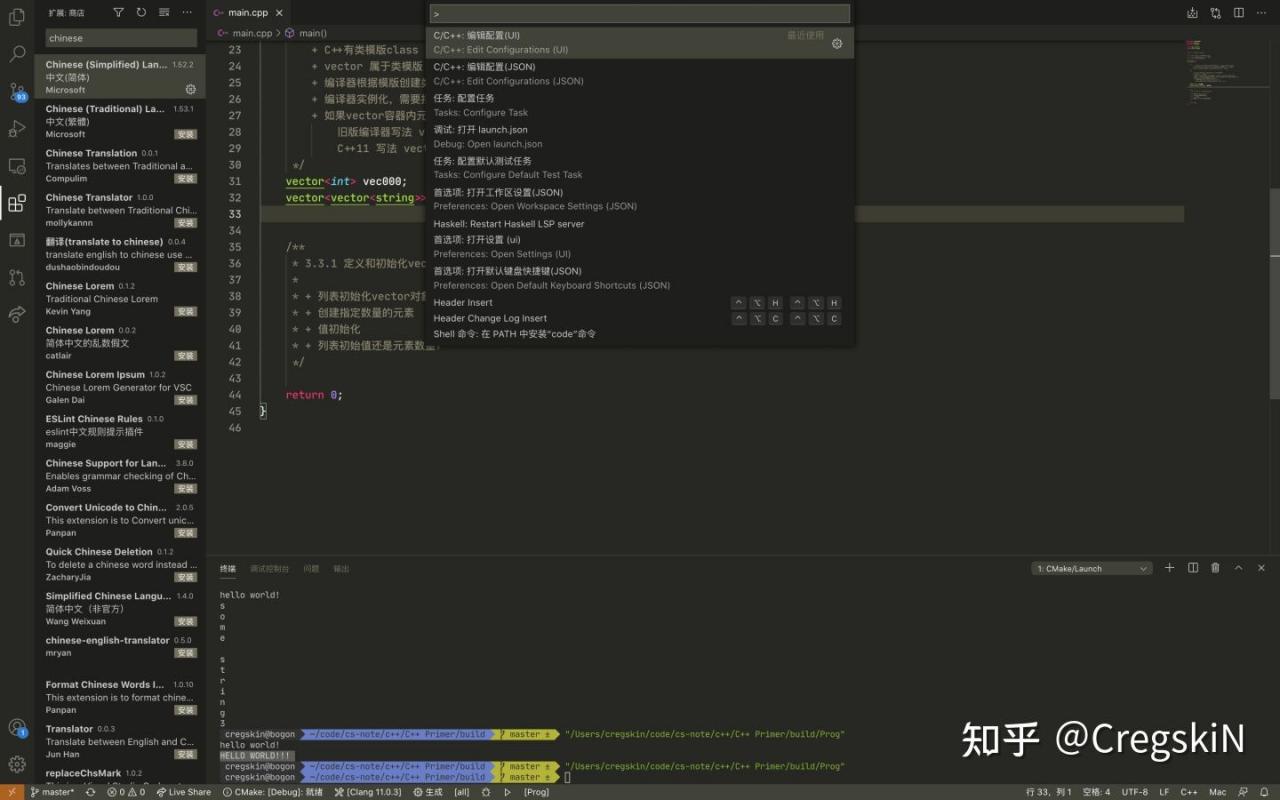1280x800 pixels.
Task: Change the C++ language mode in status bar
Action: (1188, 792)
